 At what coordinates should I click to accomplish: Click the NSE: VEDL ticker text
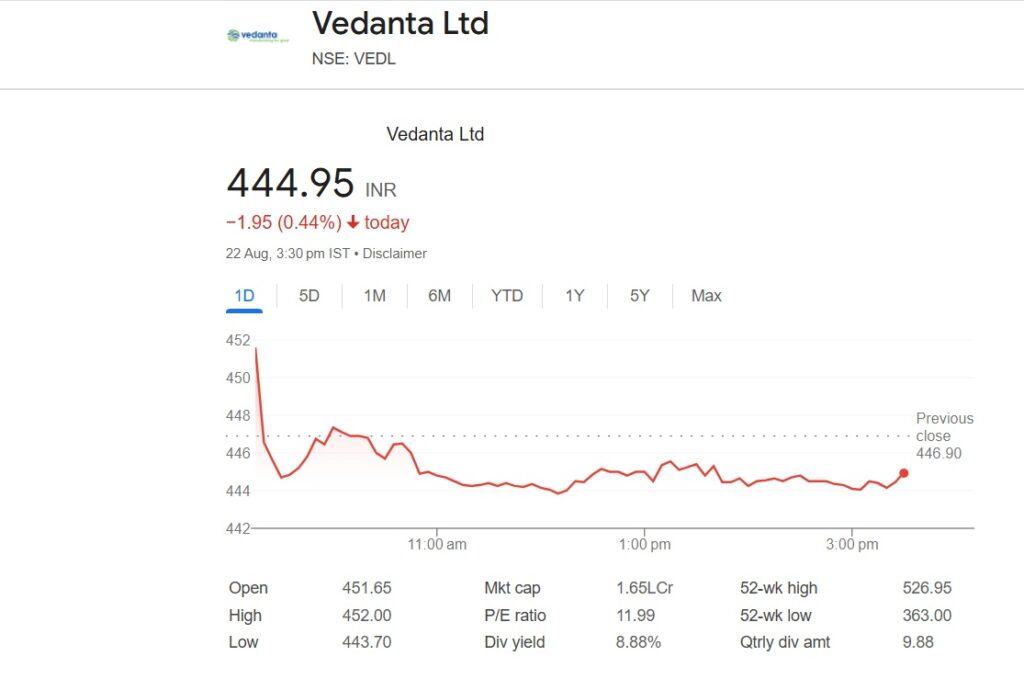353,59
